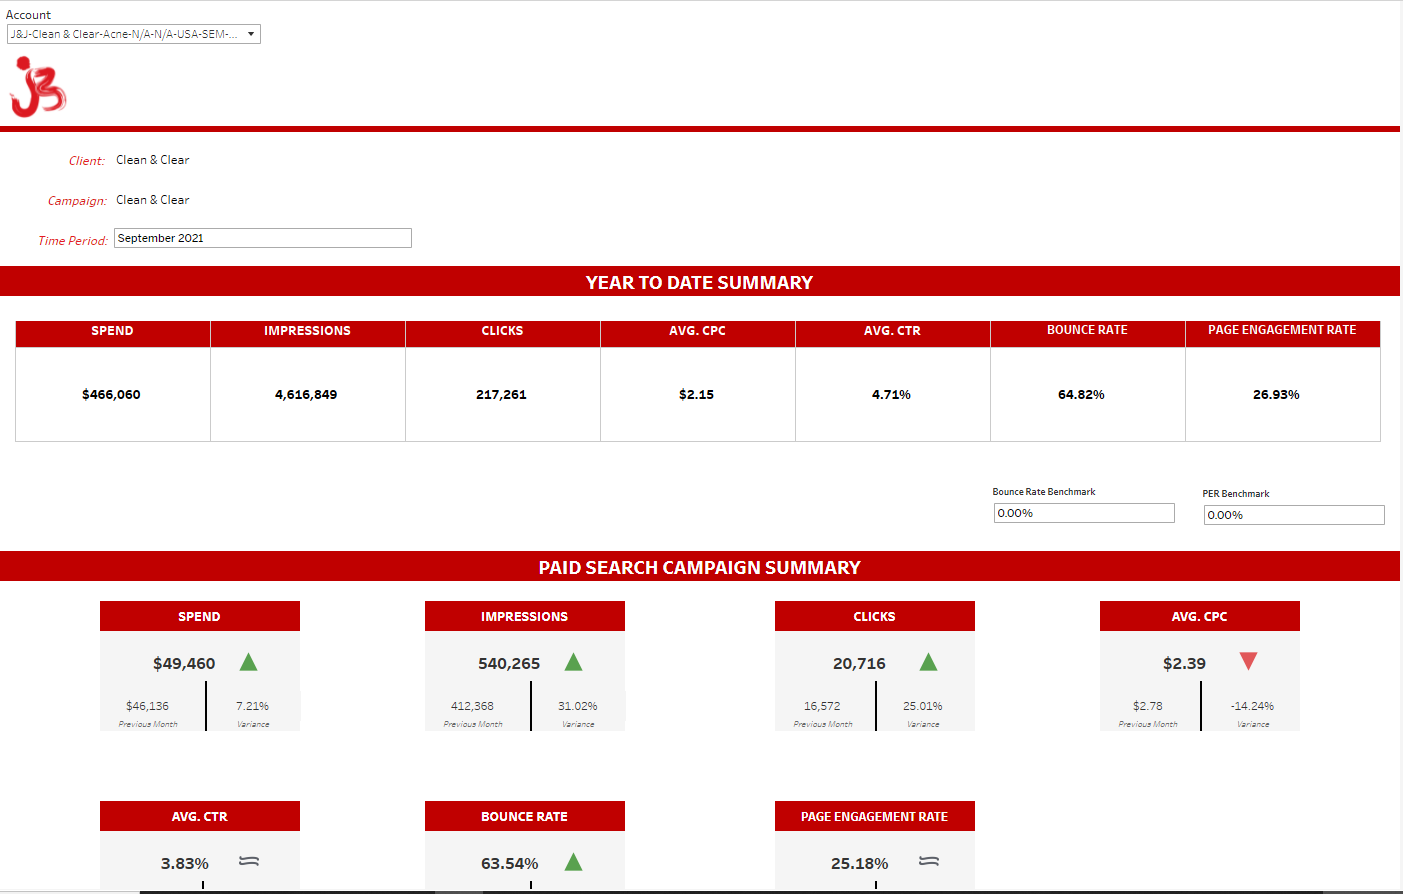
Task: Click previous month clicks 16,572
Action: click(x=822, y=706)
